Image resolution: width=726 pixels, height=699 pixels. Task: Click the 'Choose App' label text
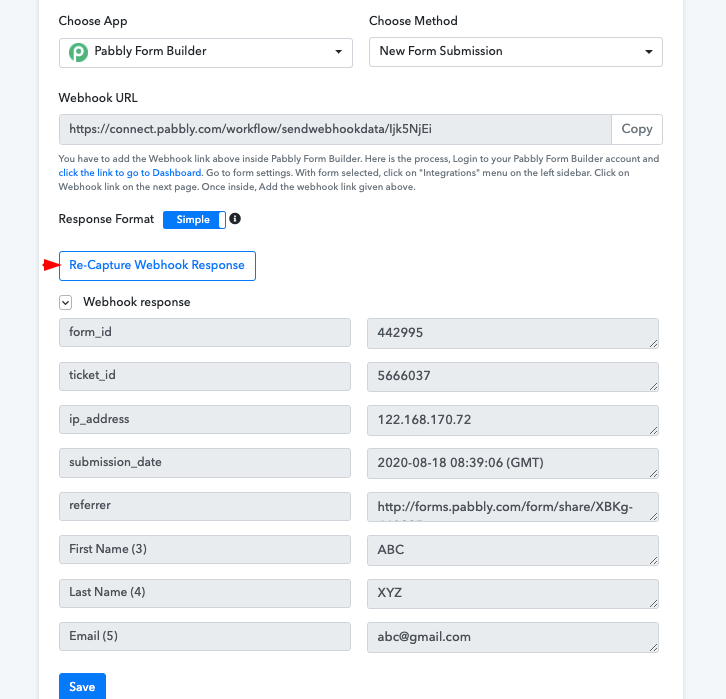click(x=93, y=21)
